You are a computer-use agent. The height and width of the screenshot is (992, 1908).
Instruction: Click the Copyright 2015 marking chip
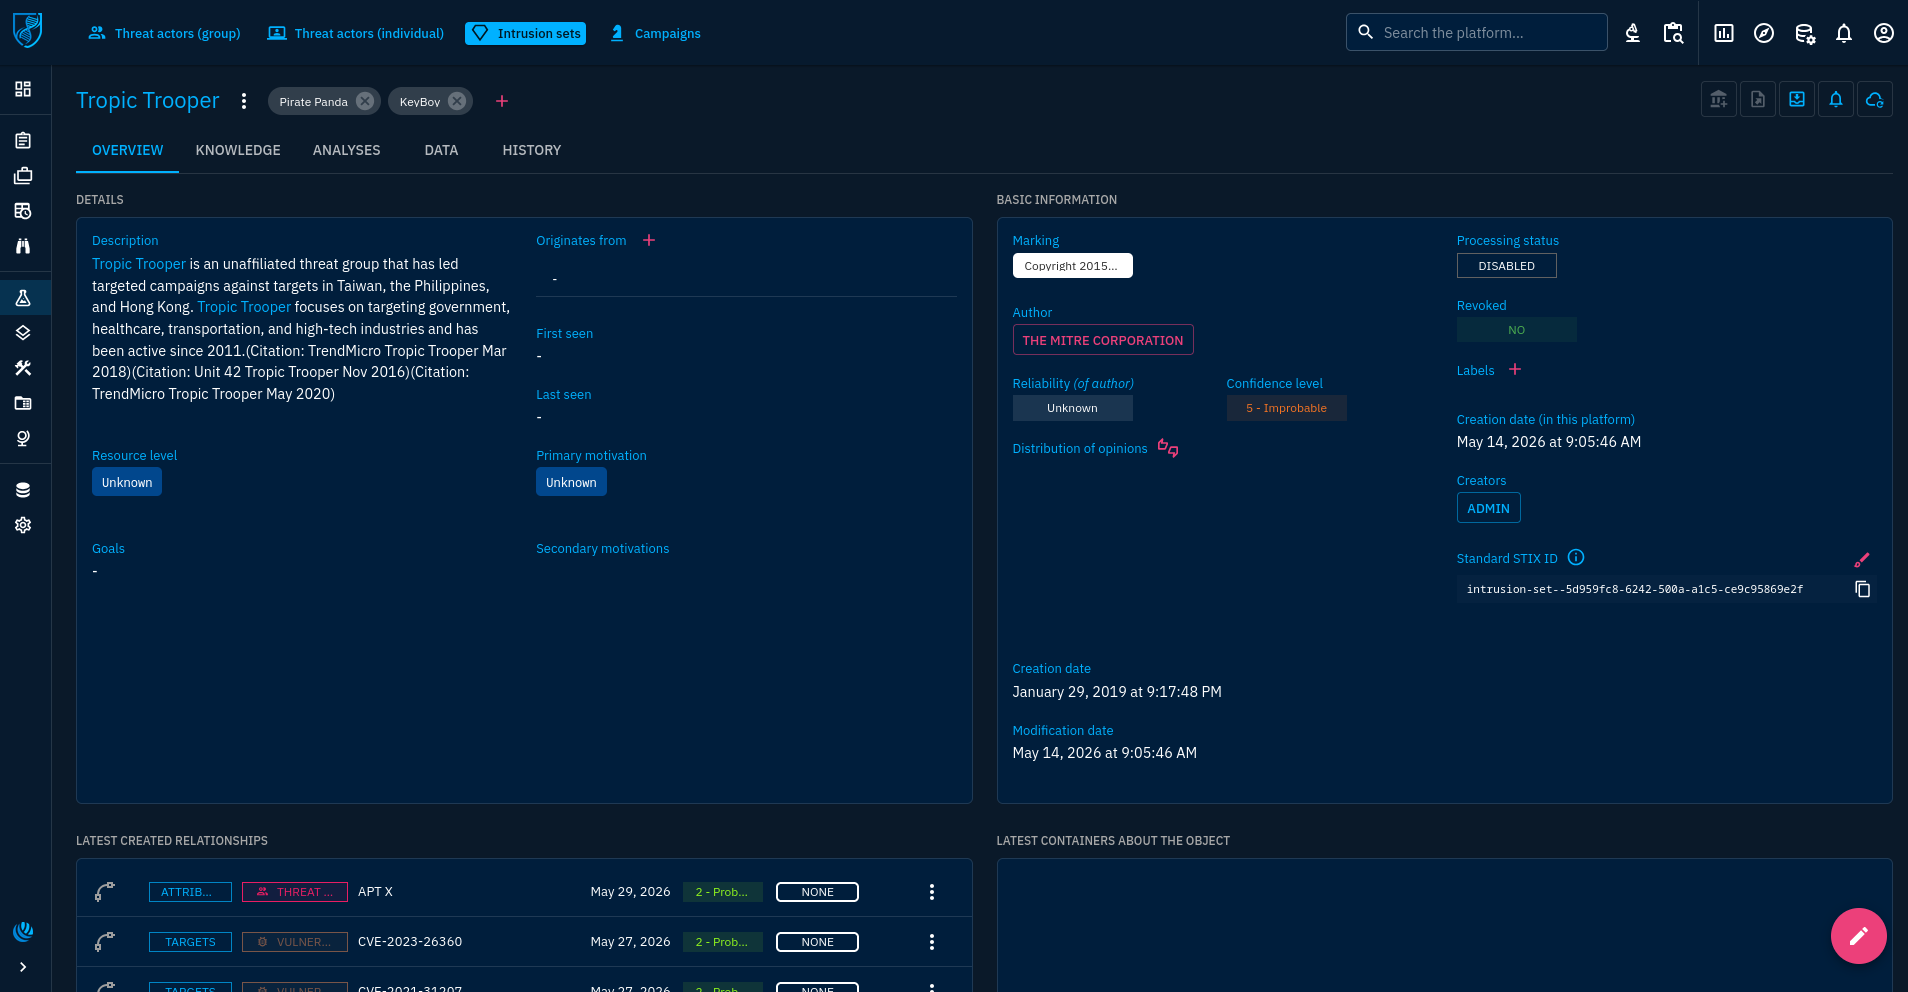[1072, 266]
